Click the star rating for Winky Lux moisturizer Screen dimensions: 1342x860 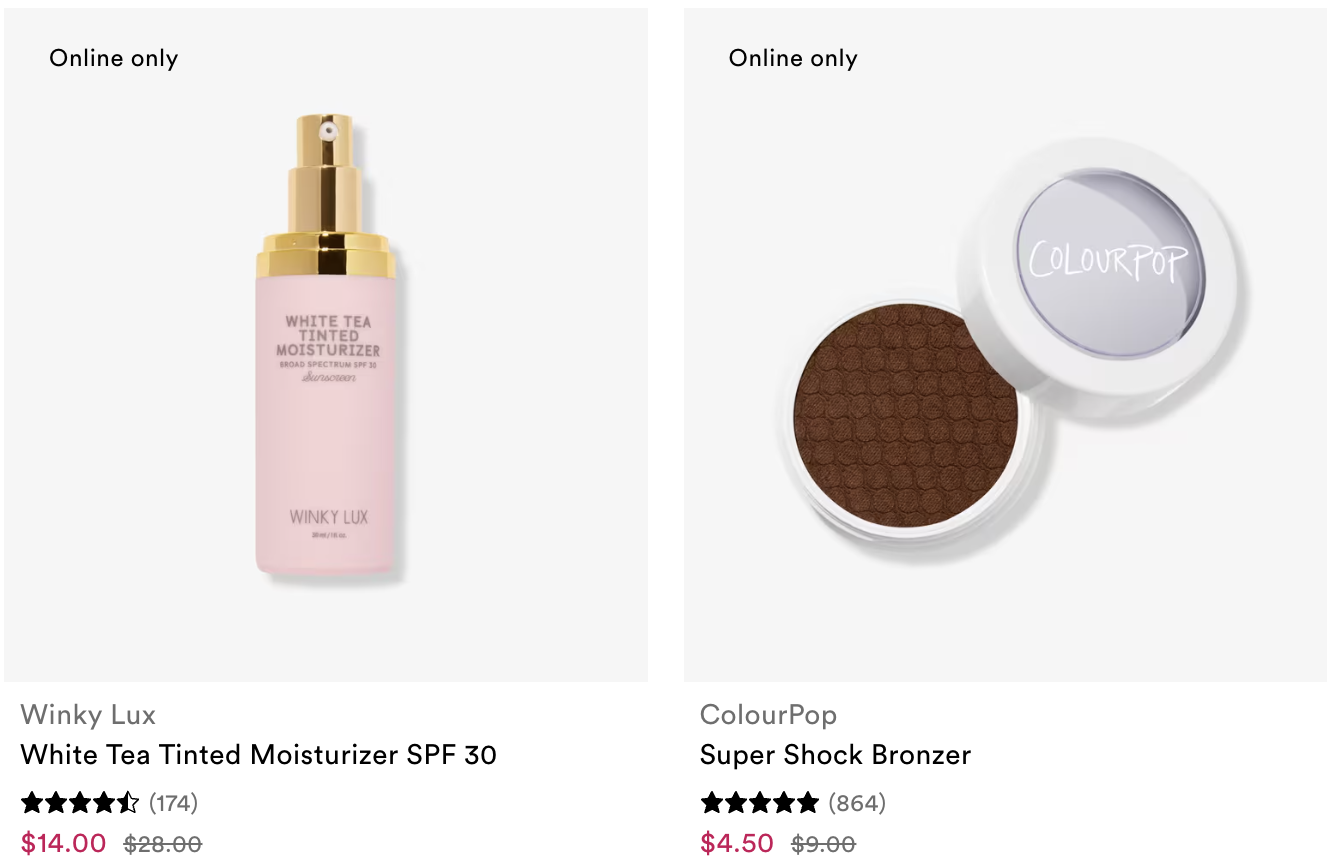pyautogui.click(x=80, y=802)
